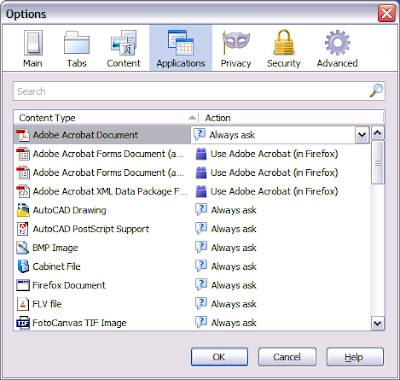Click the vertical scrollbar thumb
The height and width of the screenshot is (380, 400).
point(377,162)
